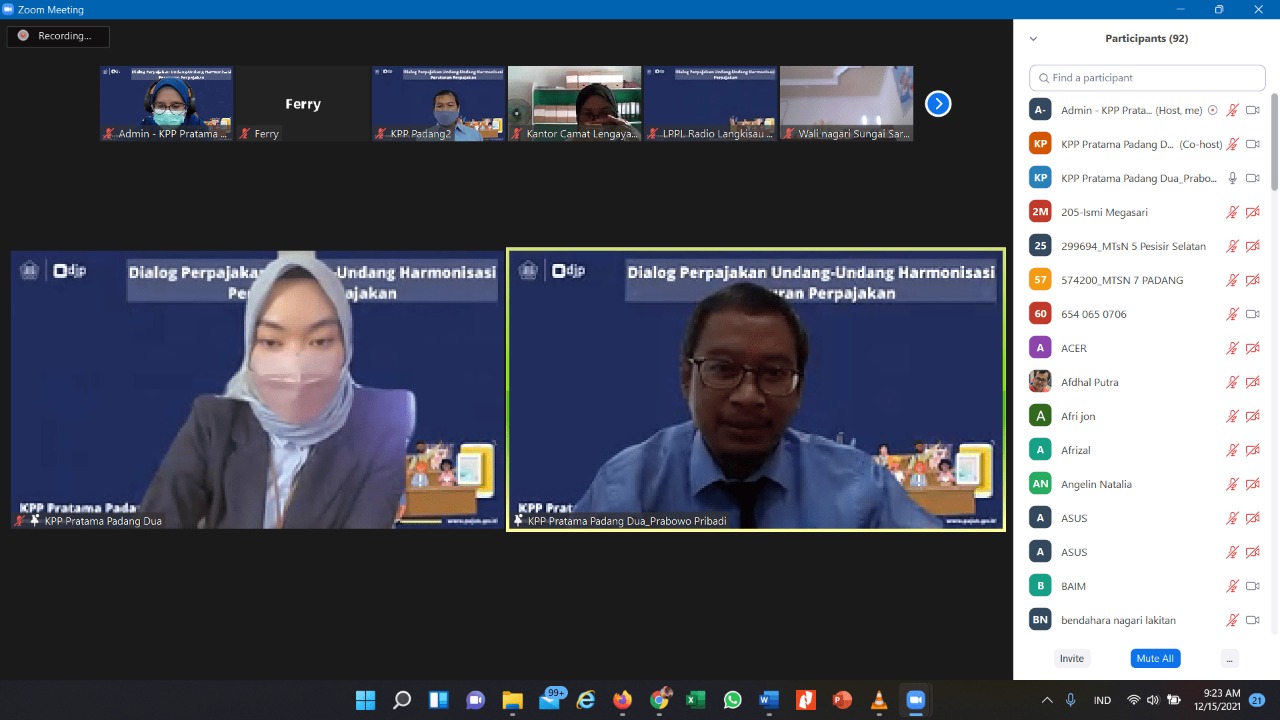
Task: Expand hidden system tray icons
Action: click(x=1047, y=700)
